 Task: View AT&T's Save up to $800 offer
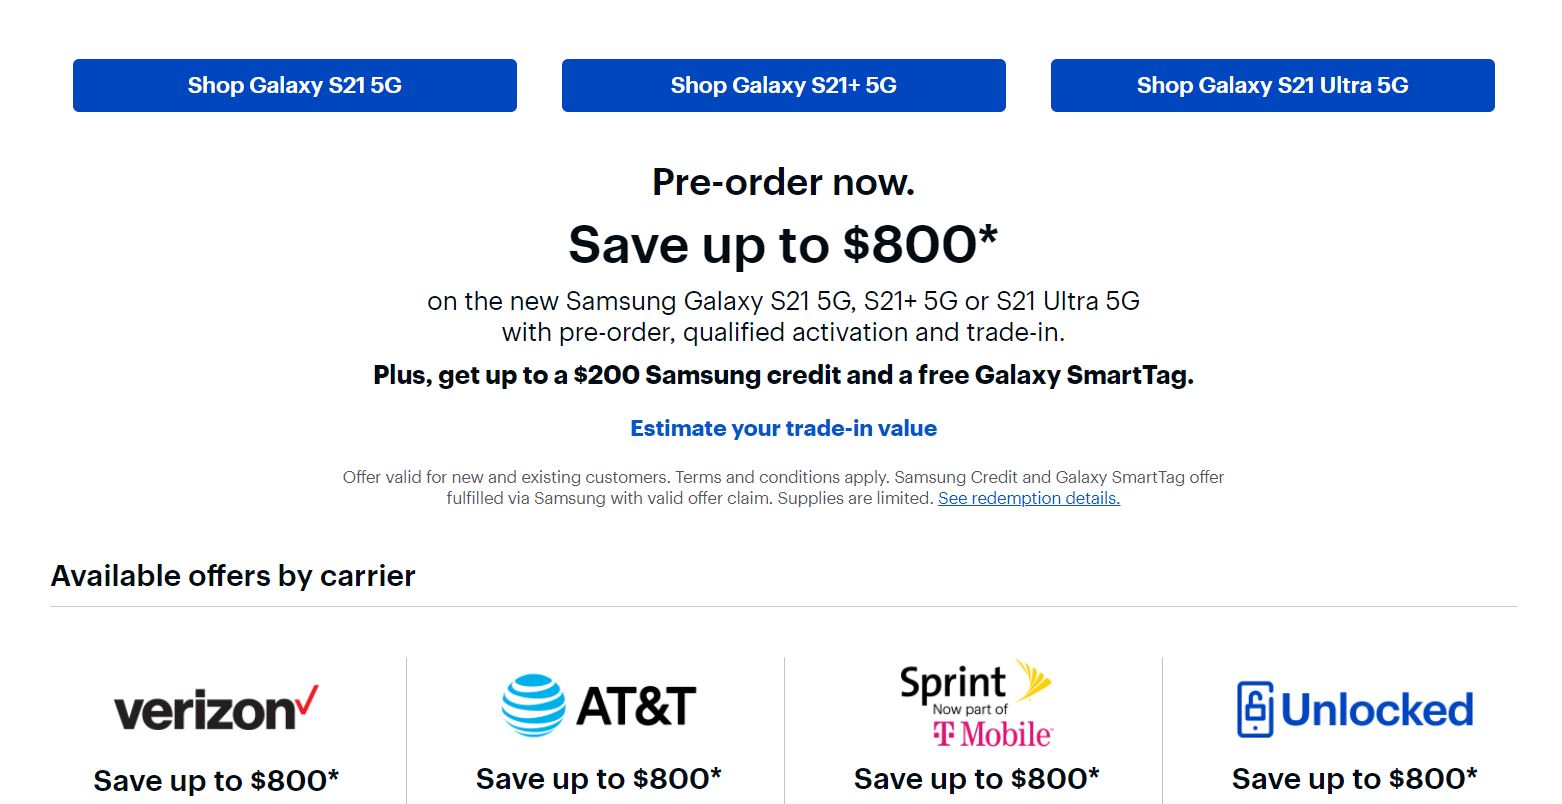click(598, 778)
